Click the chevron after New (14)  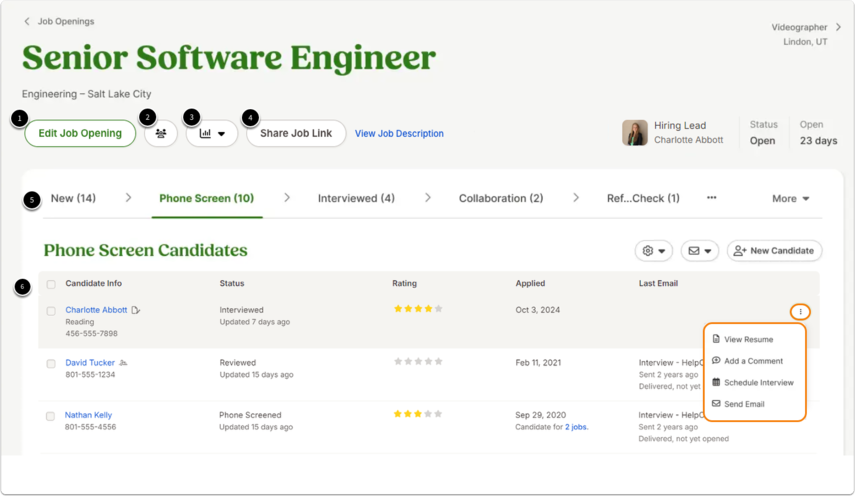129,197
